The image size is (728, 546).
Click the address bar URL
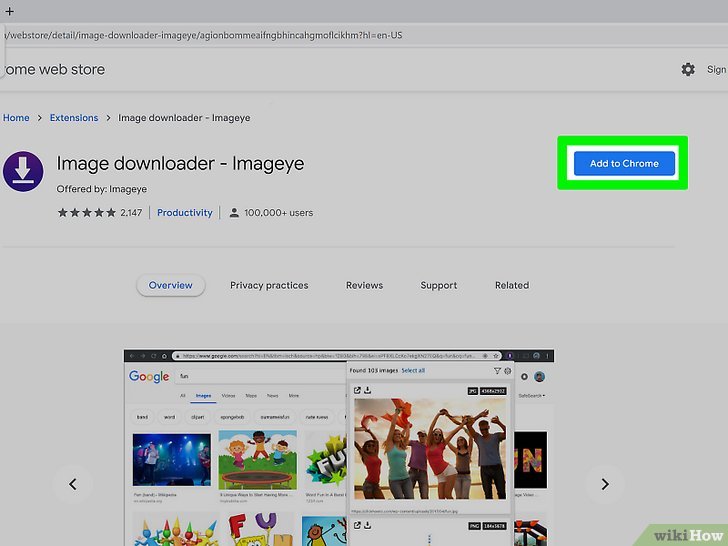coord(202,35)
